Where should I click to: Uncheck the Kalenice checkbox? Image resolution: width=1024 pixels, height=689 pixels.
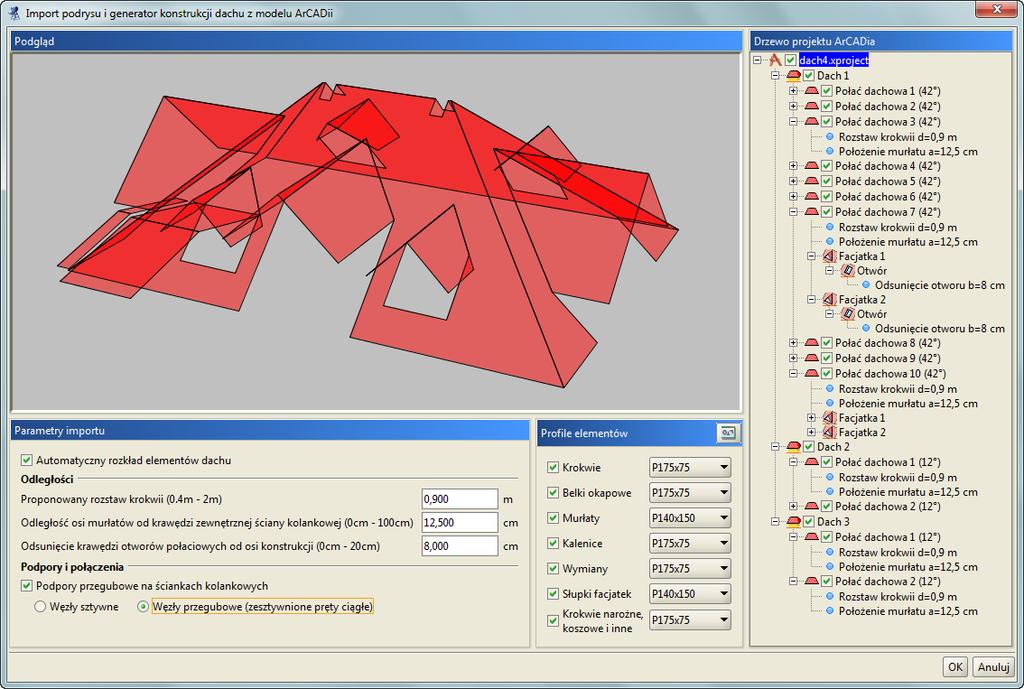[553, 543]
